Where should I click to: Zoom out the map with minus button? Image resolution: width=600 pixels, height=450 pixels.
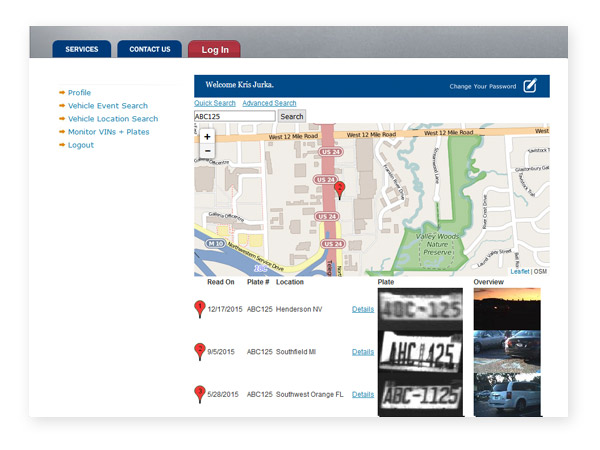[207, 151]
